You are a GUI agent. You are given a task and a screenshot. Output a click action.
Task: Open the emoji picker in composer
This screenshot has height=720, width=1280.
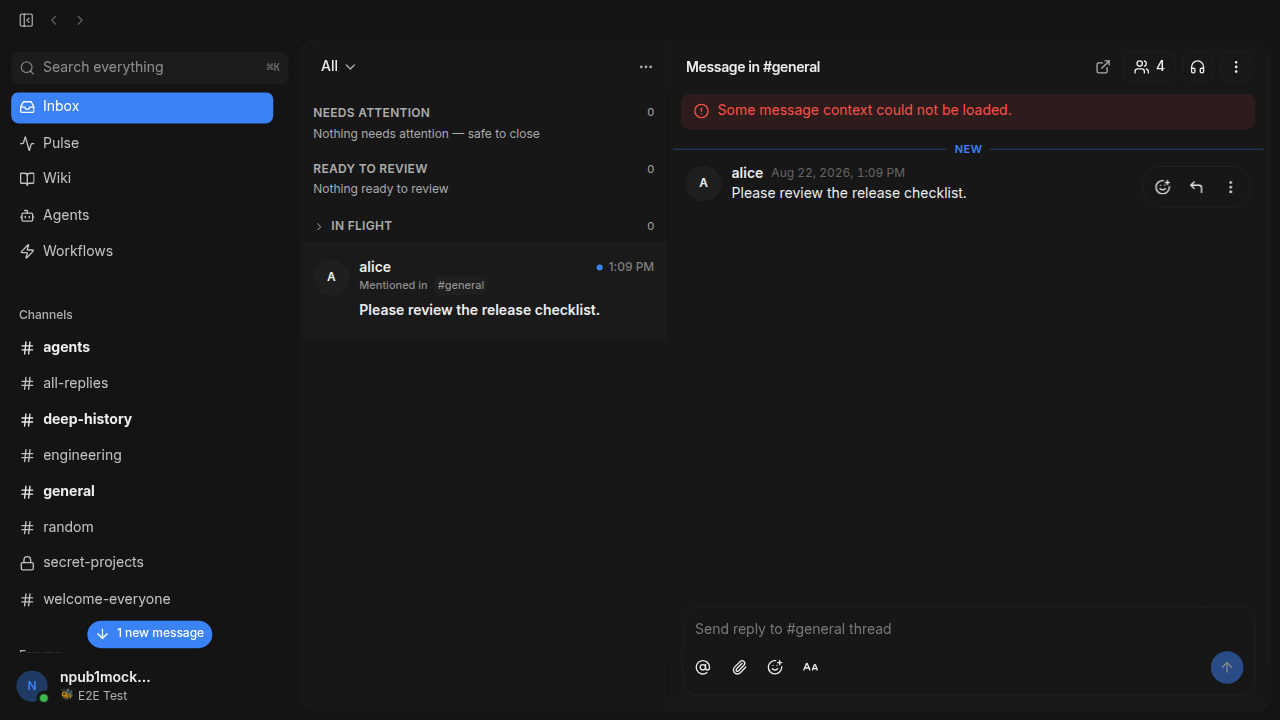pyautogui.click(x=775, y=667)
